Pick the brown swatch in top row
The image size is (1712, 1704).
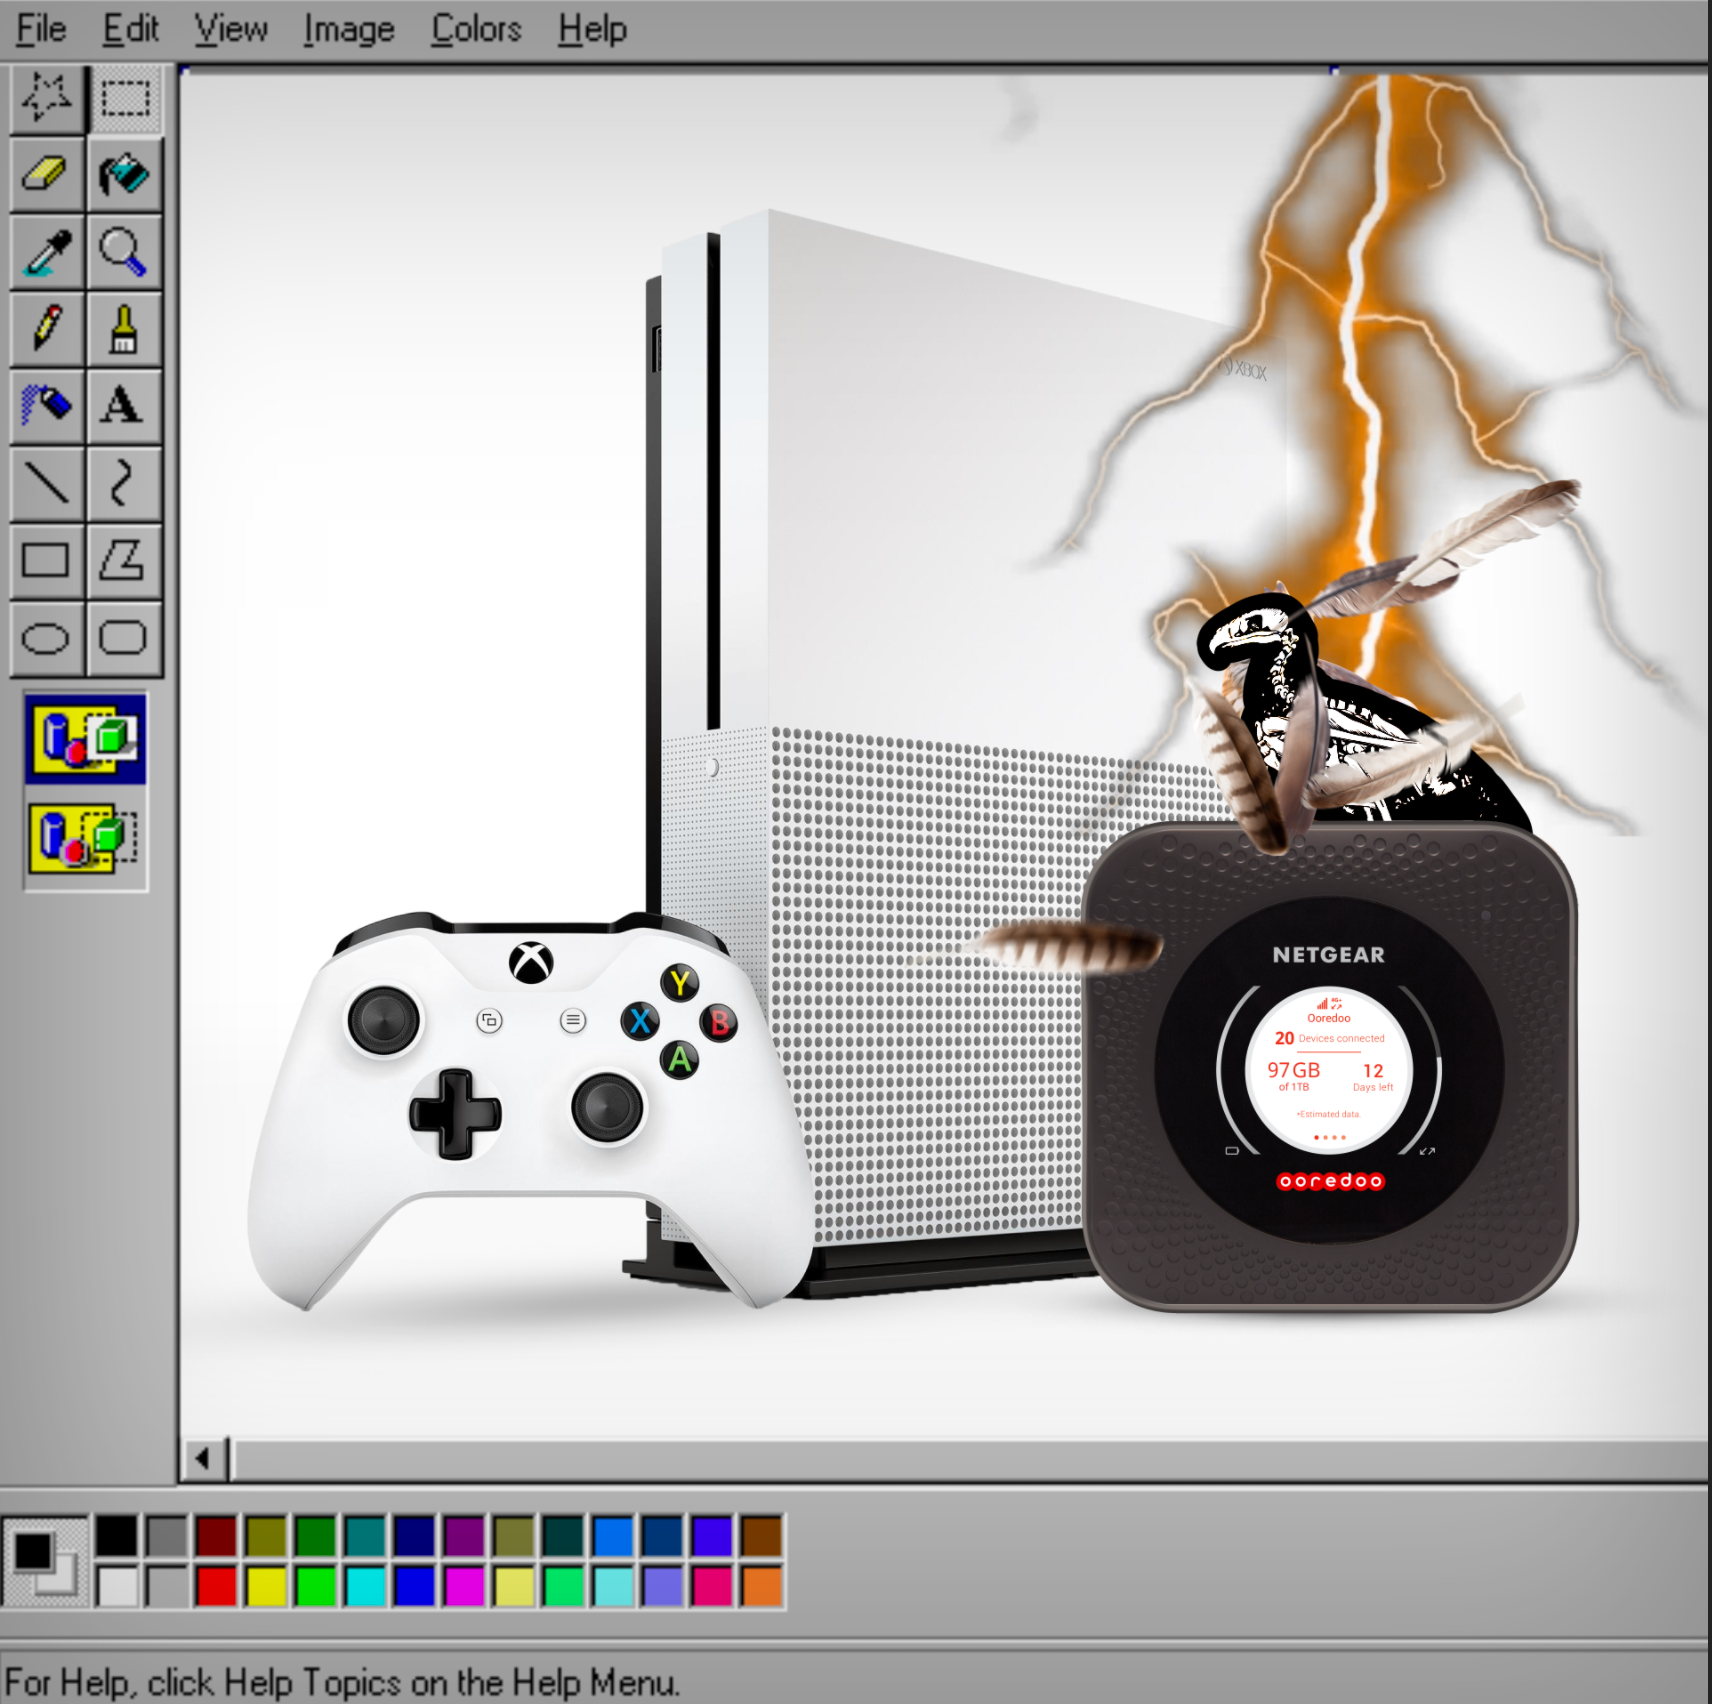click(x=762, y=1536)
